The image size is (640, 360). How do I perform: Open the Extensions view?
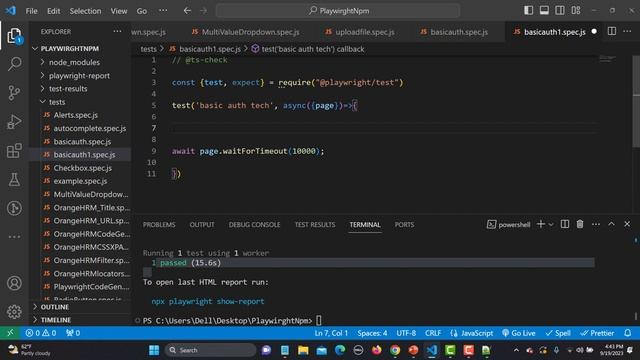tap(14, 150)
